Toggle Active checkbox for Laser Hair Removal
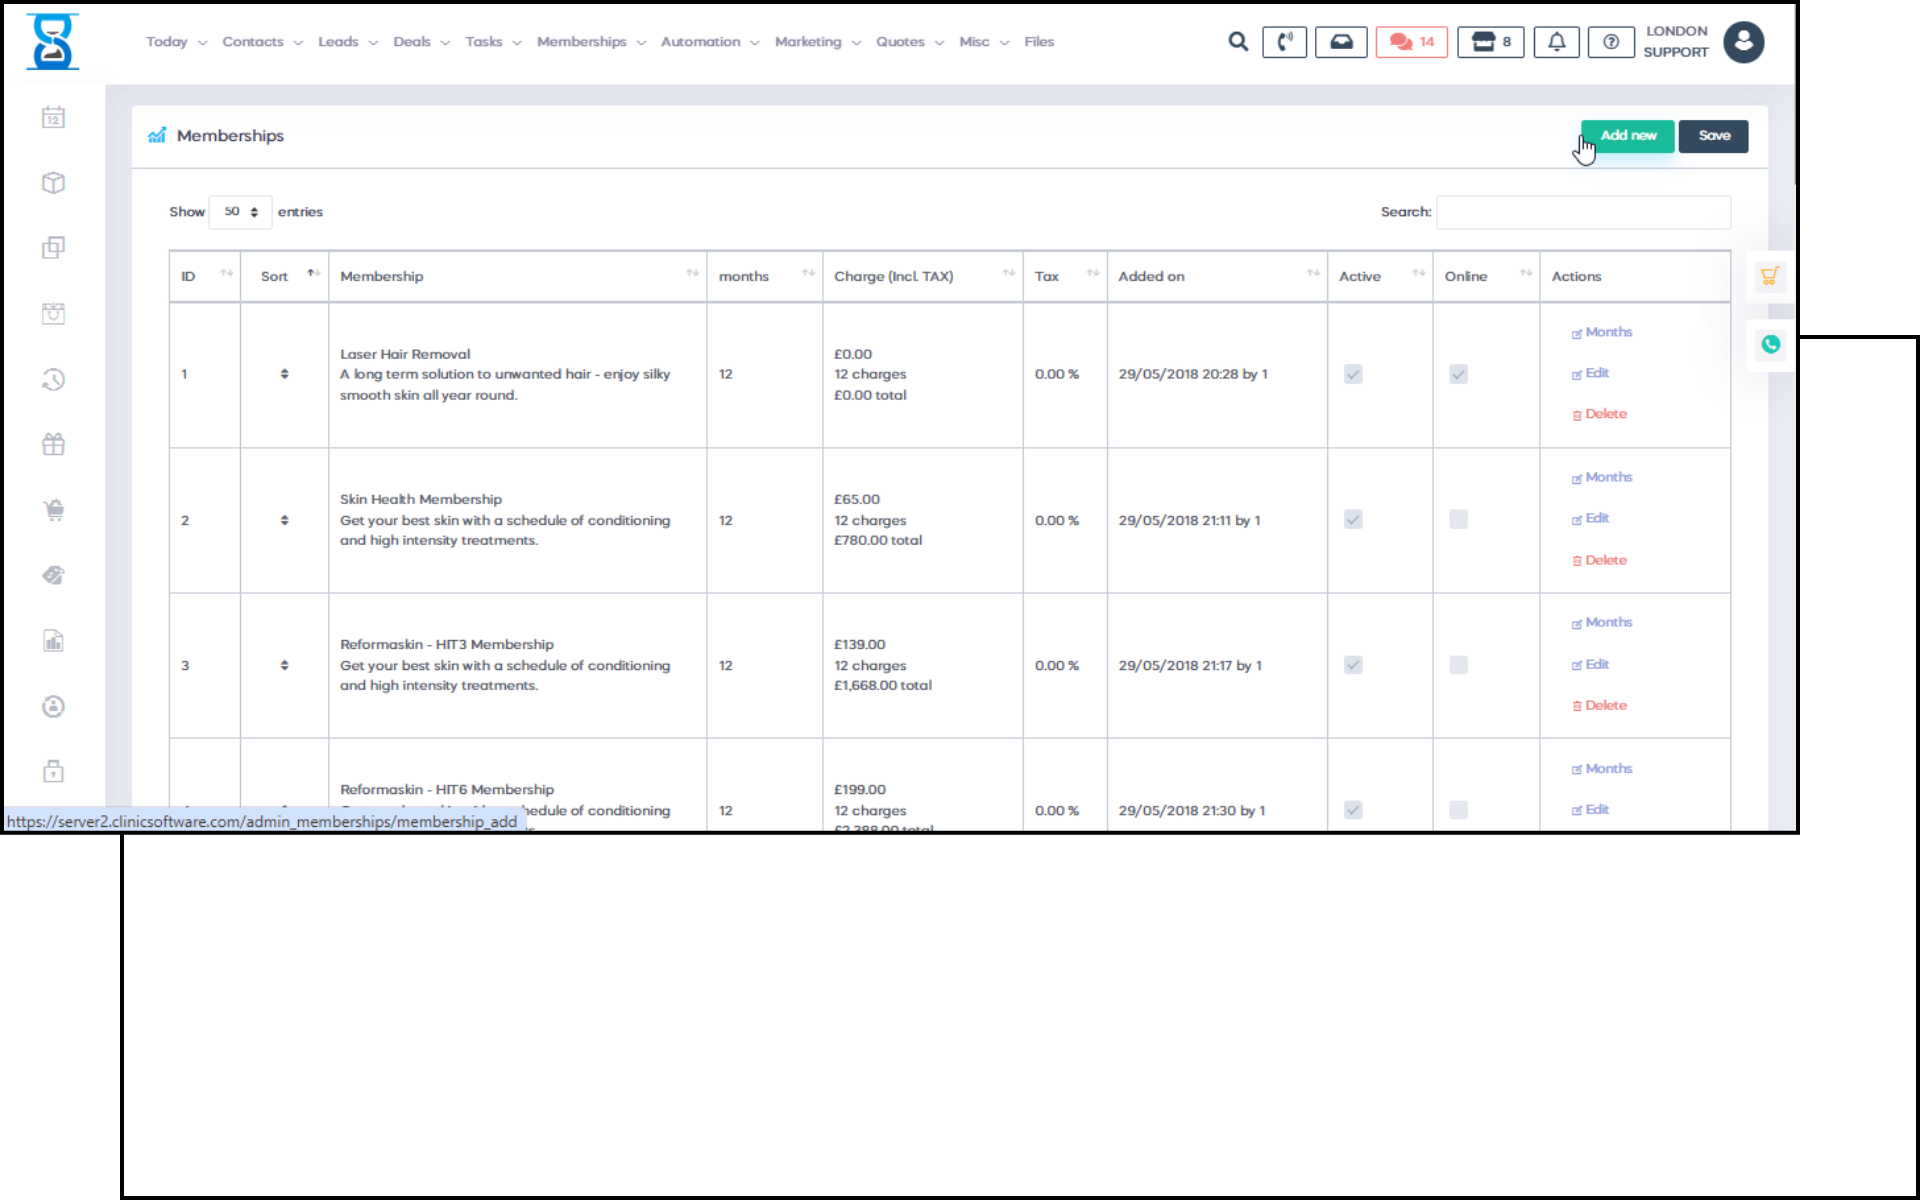Image resolution: width=1920 pixels, height=1200 pixels. click(1353, 374)
